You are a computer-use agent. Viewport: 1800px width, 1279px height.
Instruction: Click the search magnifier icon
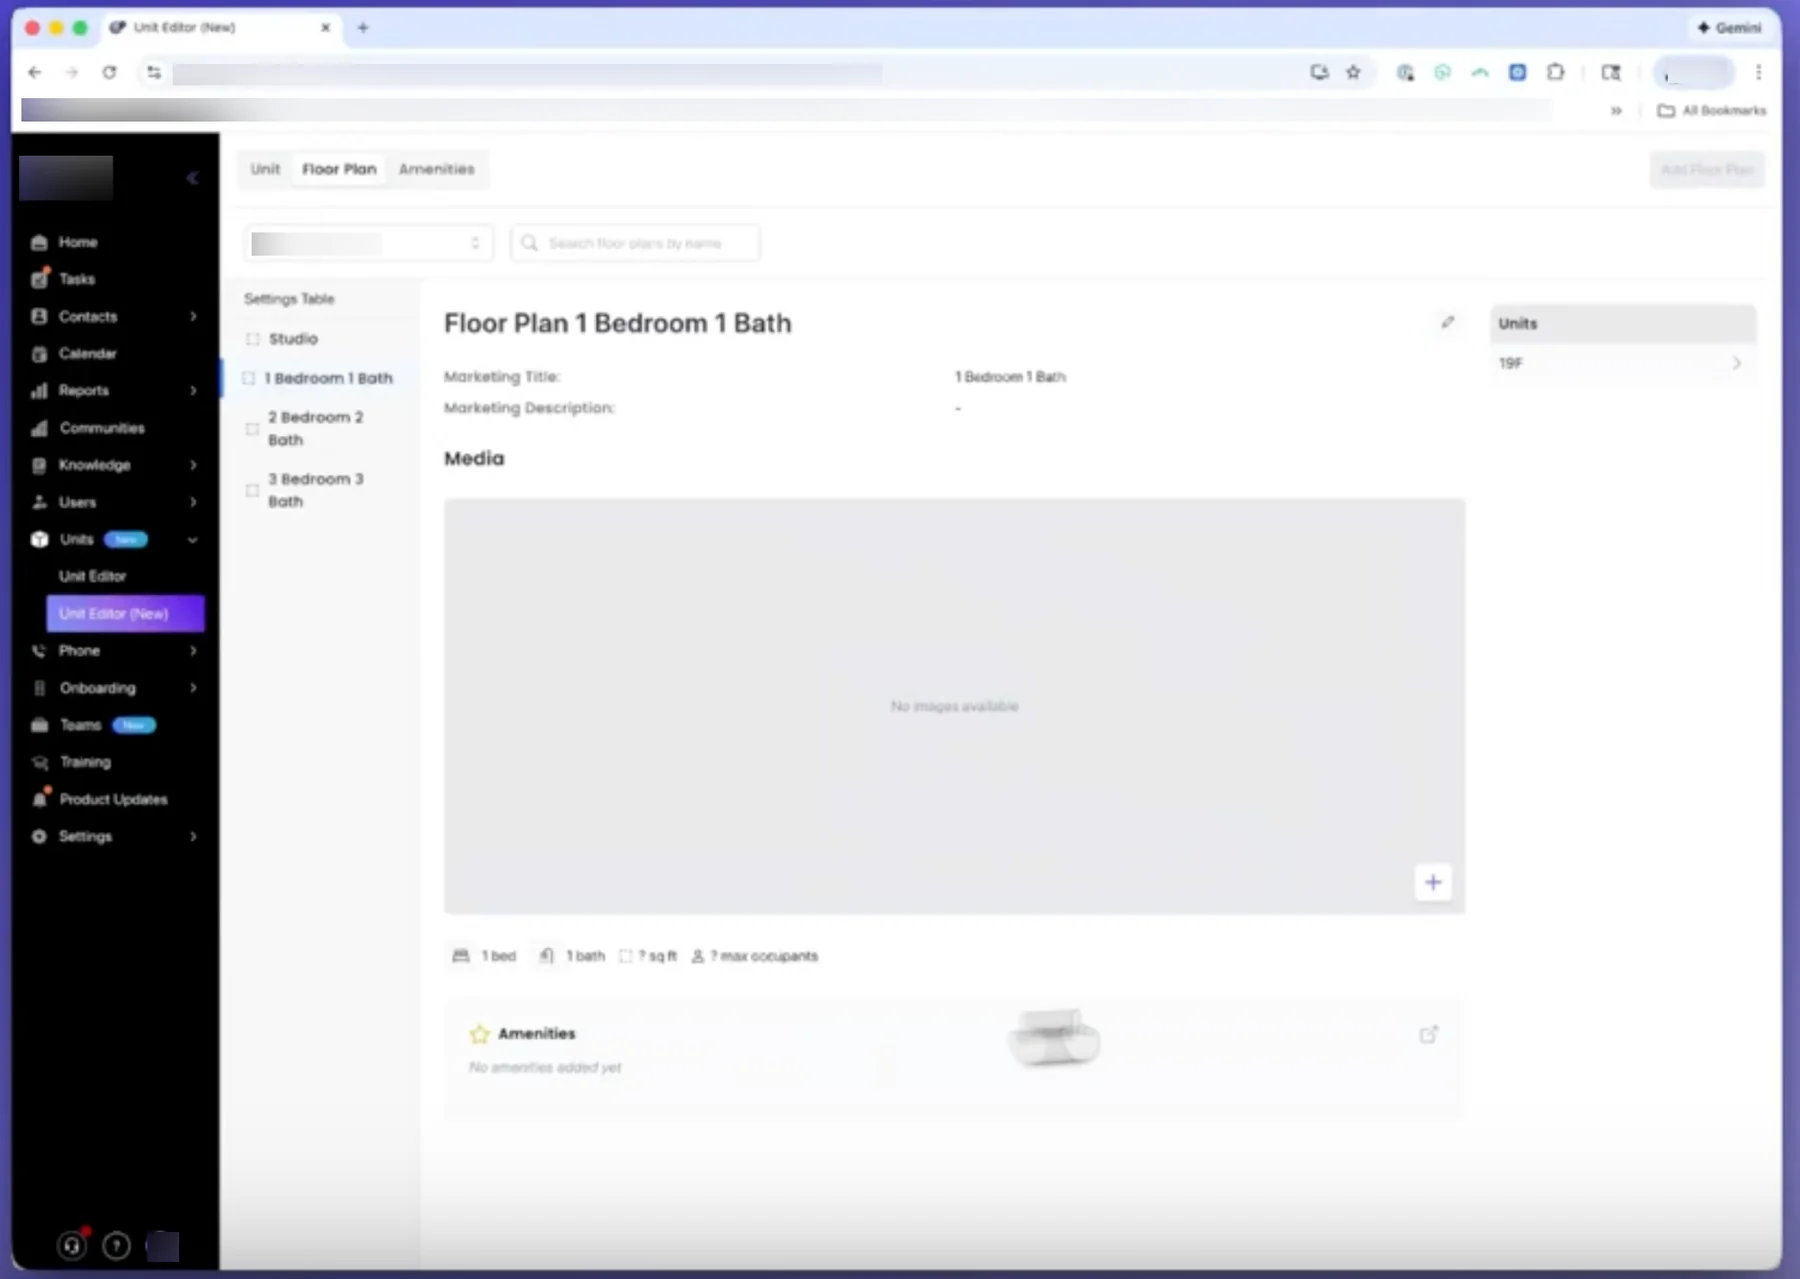tap(530, 243)
